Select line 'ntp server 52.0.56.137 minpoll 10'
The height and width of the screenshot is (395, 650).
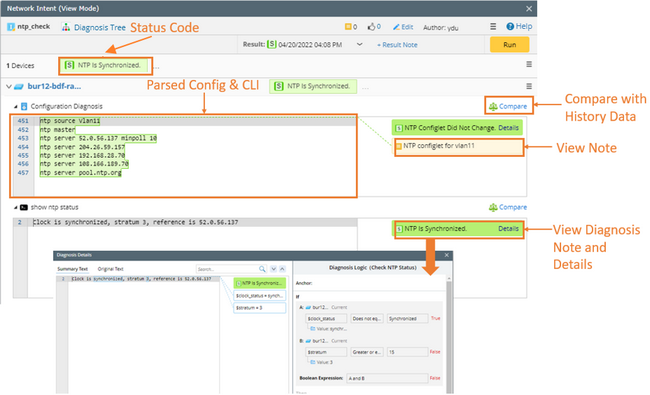point(98,138)
